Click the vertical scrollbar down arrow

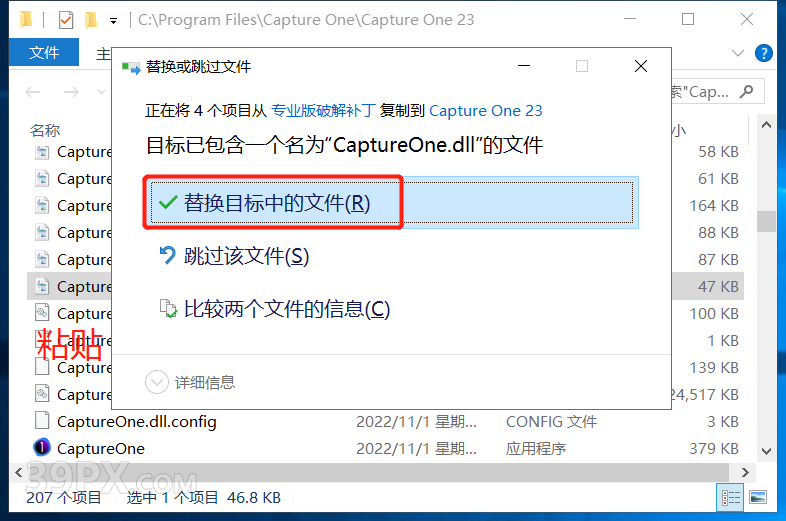pos(766,451)
